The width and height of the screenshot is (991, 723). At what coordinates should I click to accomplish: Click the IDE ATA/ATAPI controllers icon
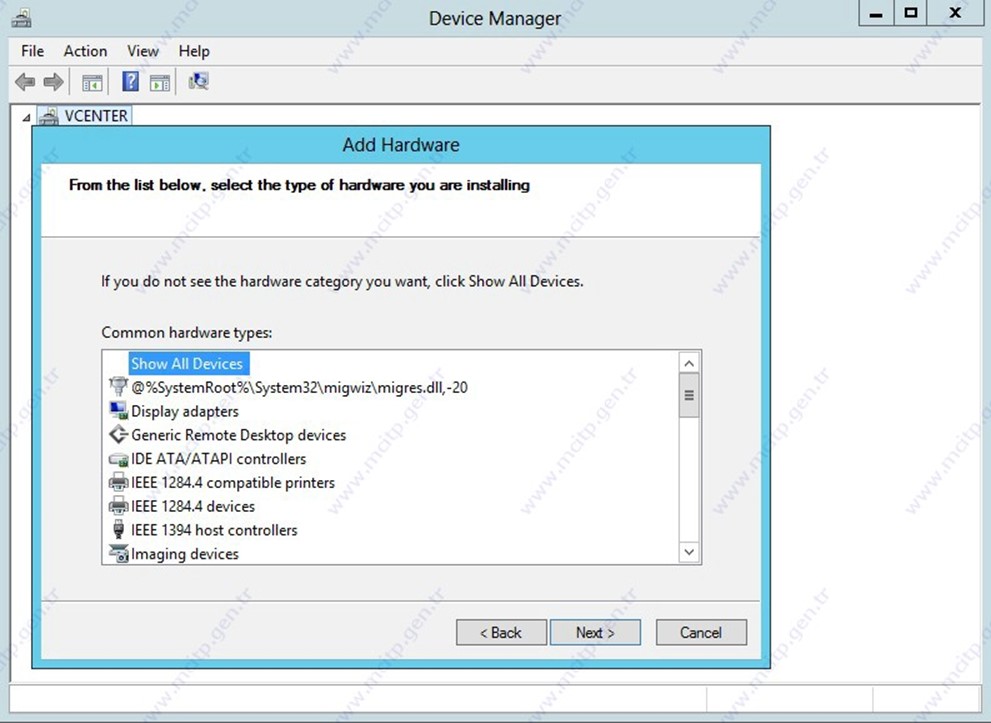click(118, 459)
